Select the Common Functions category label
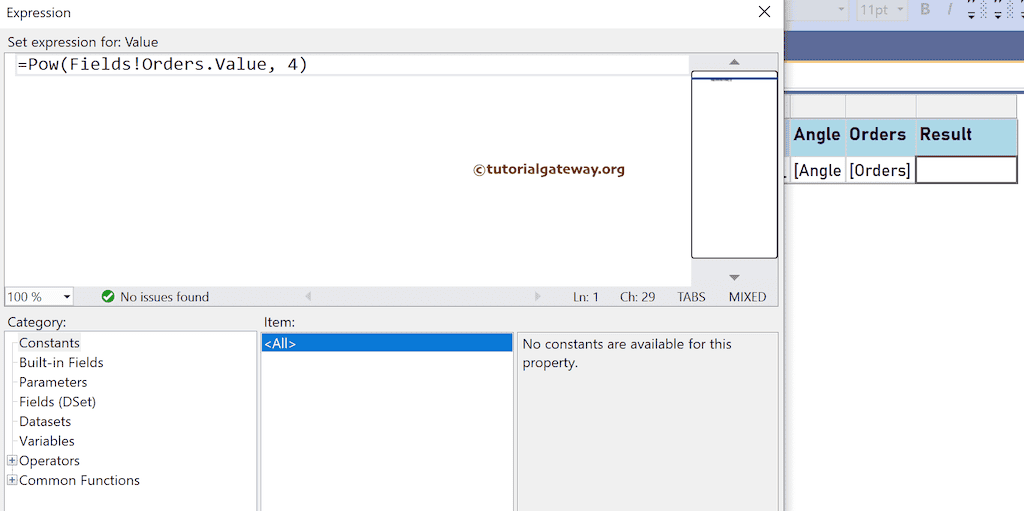Viewport: 1024px width, 511px height. (80, 480)
